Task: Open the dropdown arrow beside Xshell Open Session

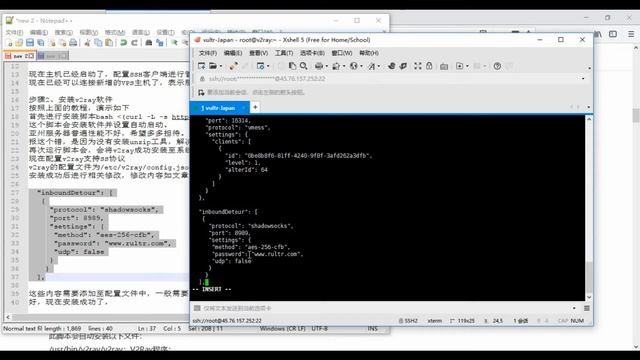Action: point(221,66)
